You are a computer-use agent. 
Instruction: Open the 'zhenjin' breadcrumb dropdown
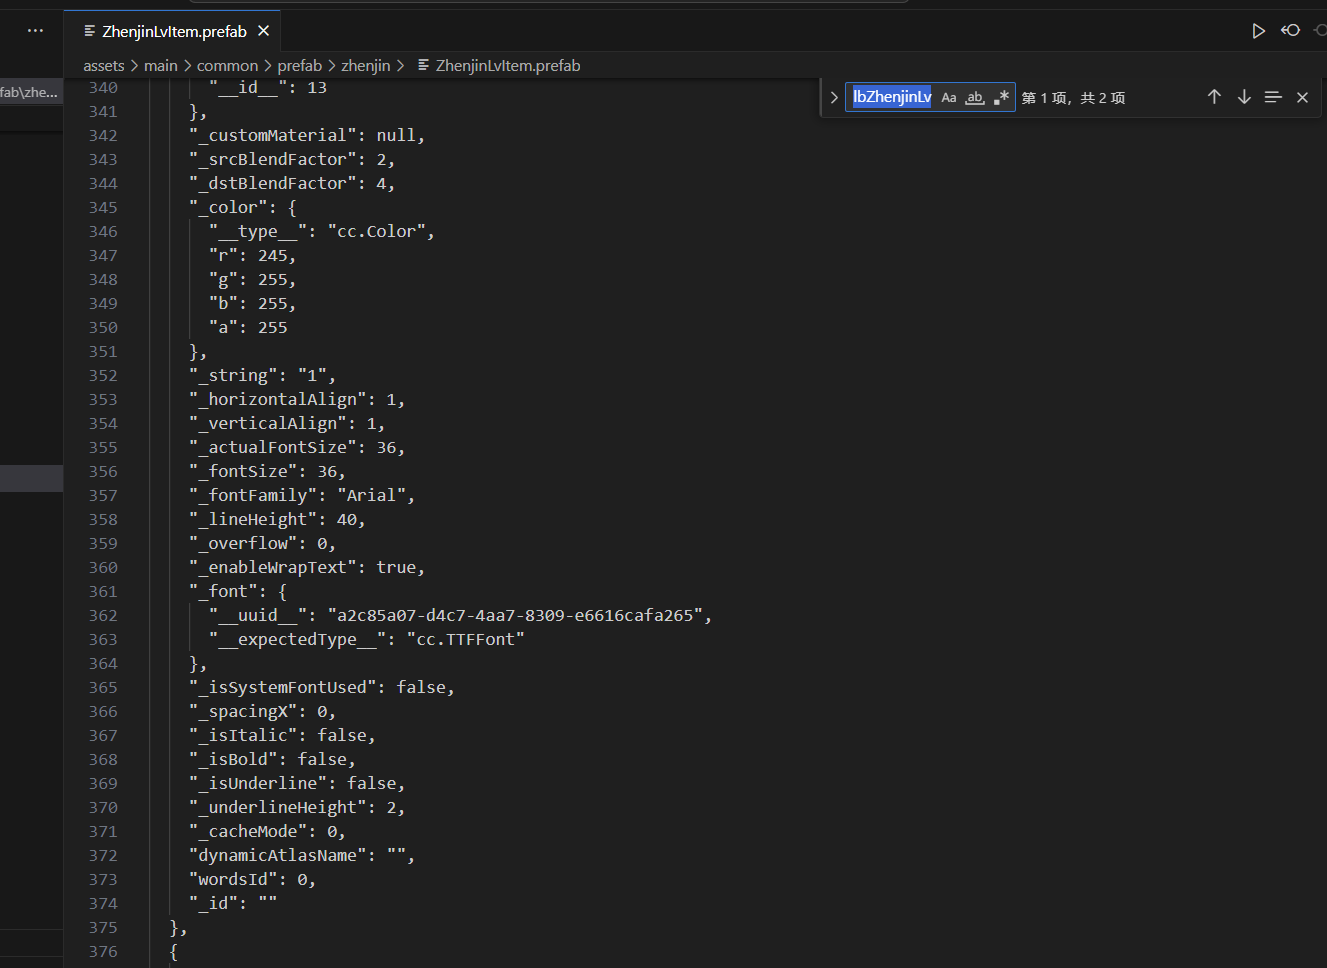pos(365,66)
